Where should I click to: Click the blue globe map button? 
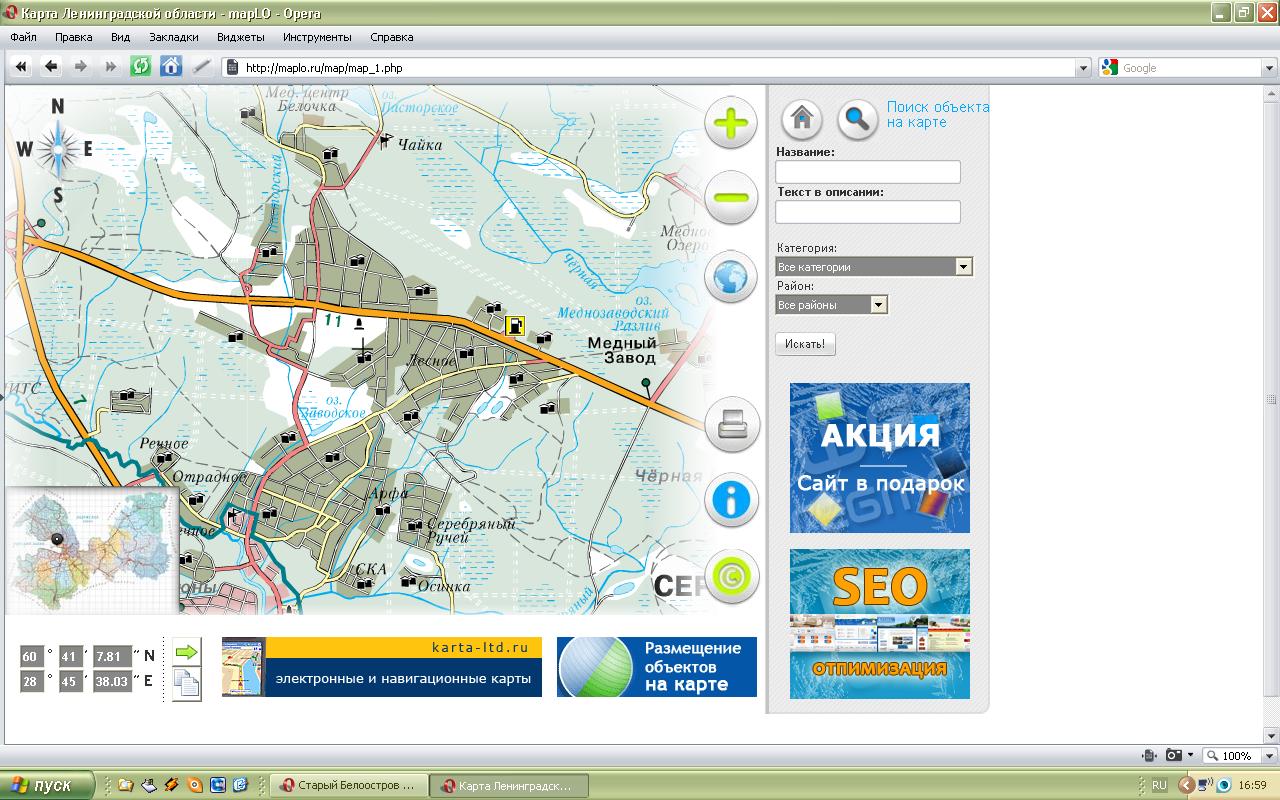[730, 275]
